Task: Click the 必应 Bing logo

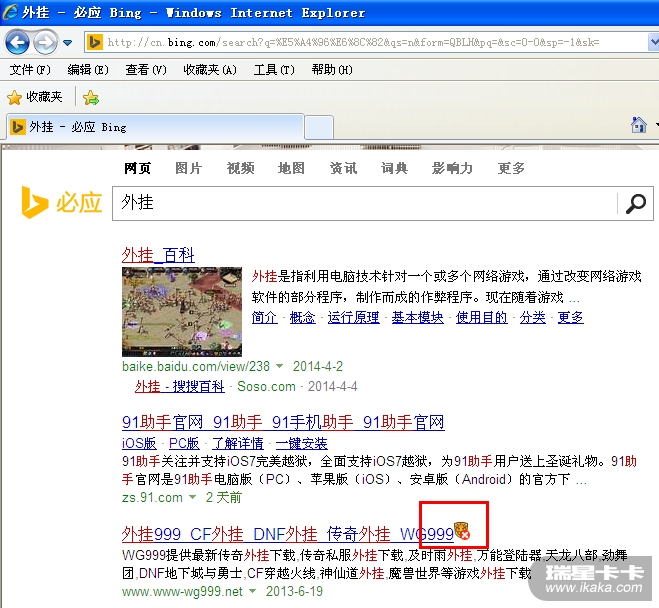Action: click(x=61, y=203)
